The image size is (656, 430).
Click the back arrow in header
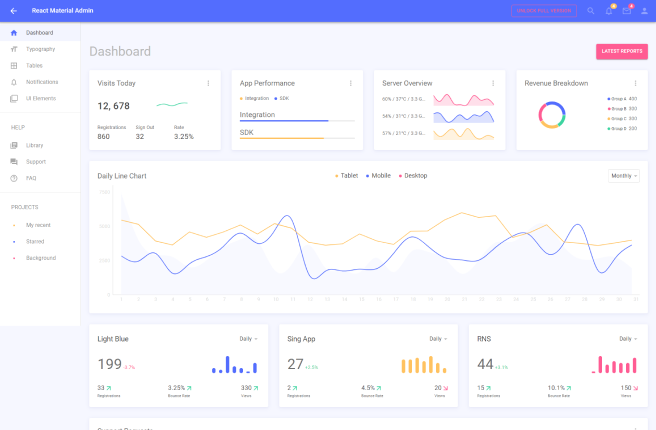pos(14,10)
